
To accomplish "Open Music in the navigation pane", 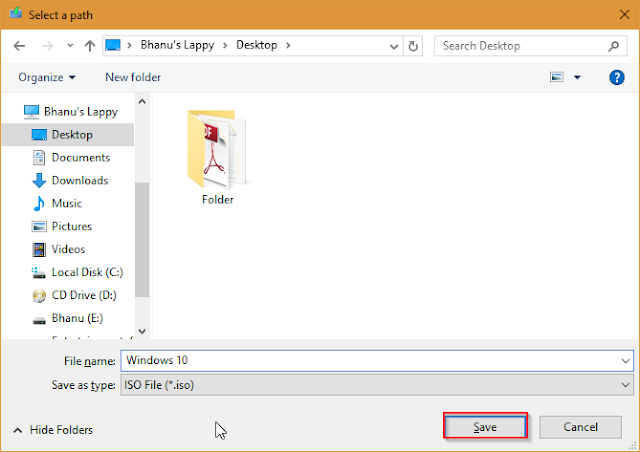I will pos(67,203).
